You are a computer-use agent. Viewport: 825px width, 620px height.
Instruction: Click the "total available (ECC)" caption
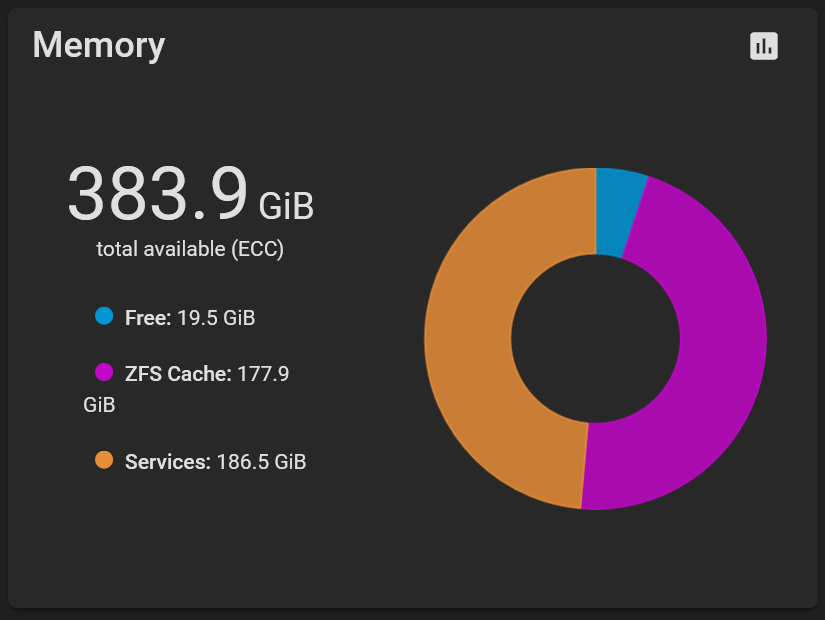tap(190, 249)
